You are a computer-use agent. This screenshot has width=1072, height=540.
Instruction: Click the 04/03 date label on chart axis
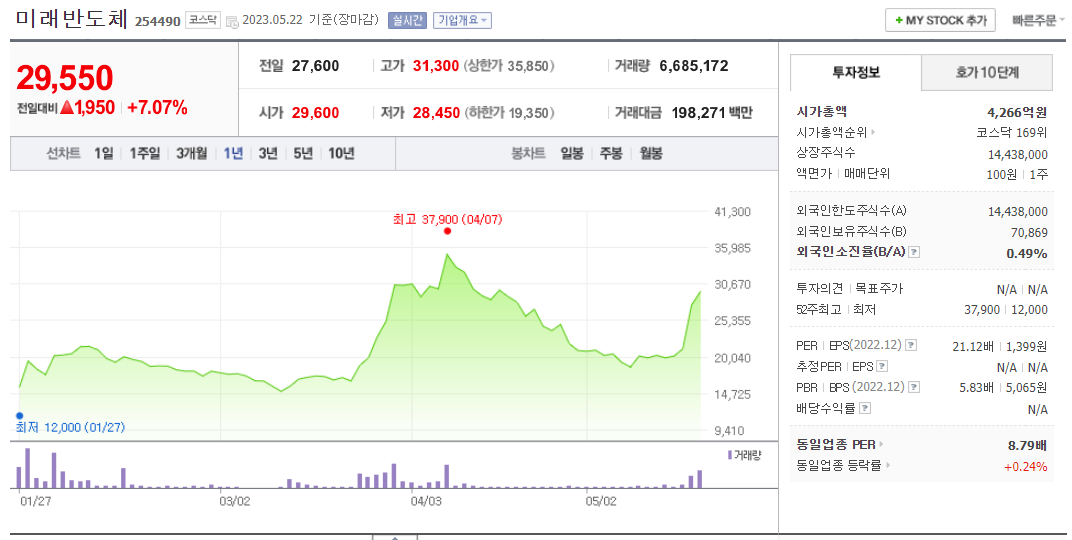pyautogui.click(x=426, y=501)
